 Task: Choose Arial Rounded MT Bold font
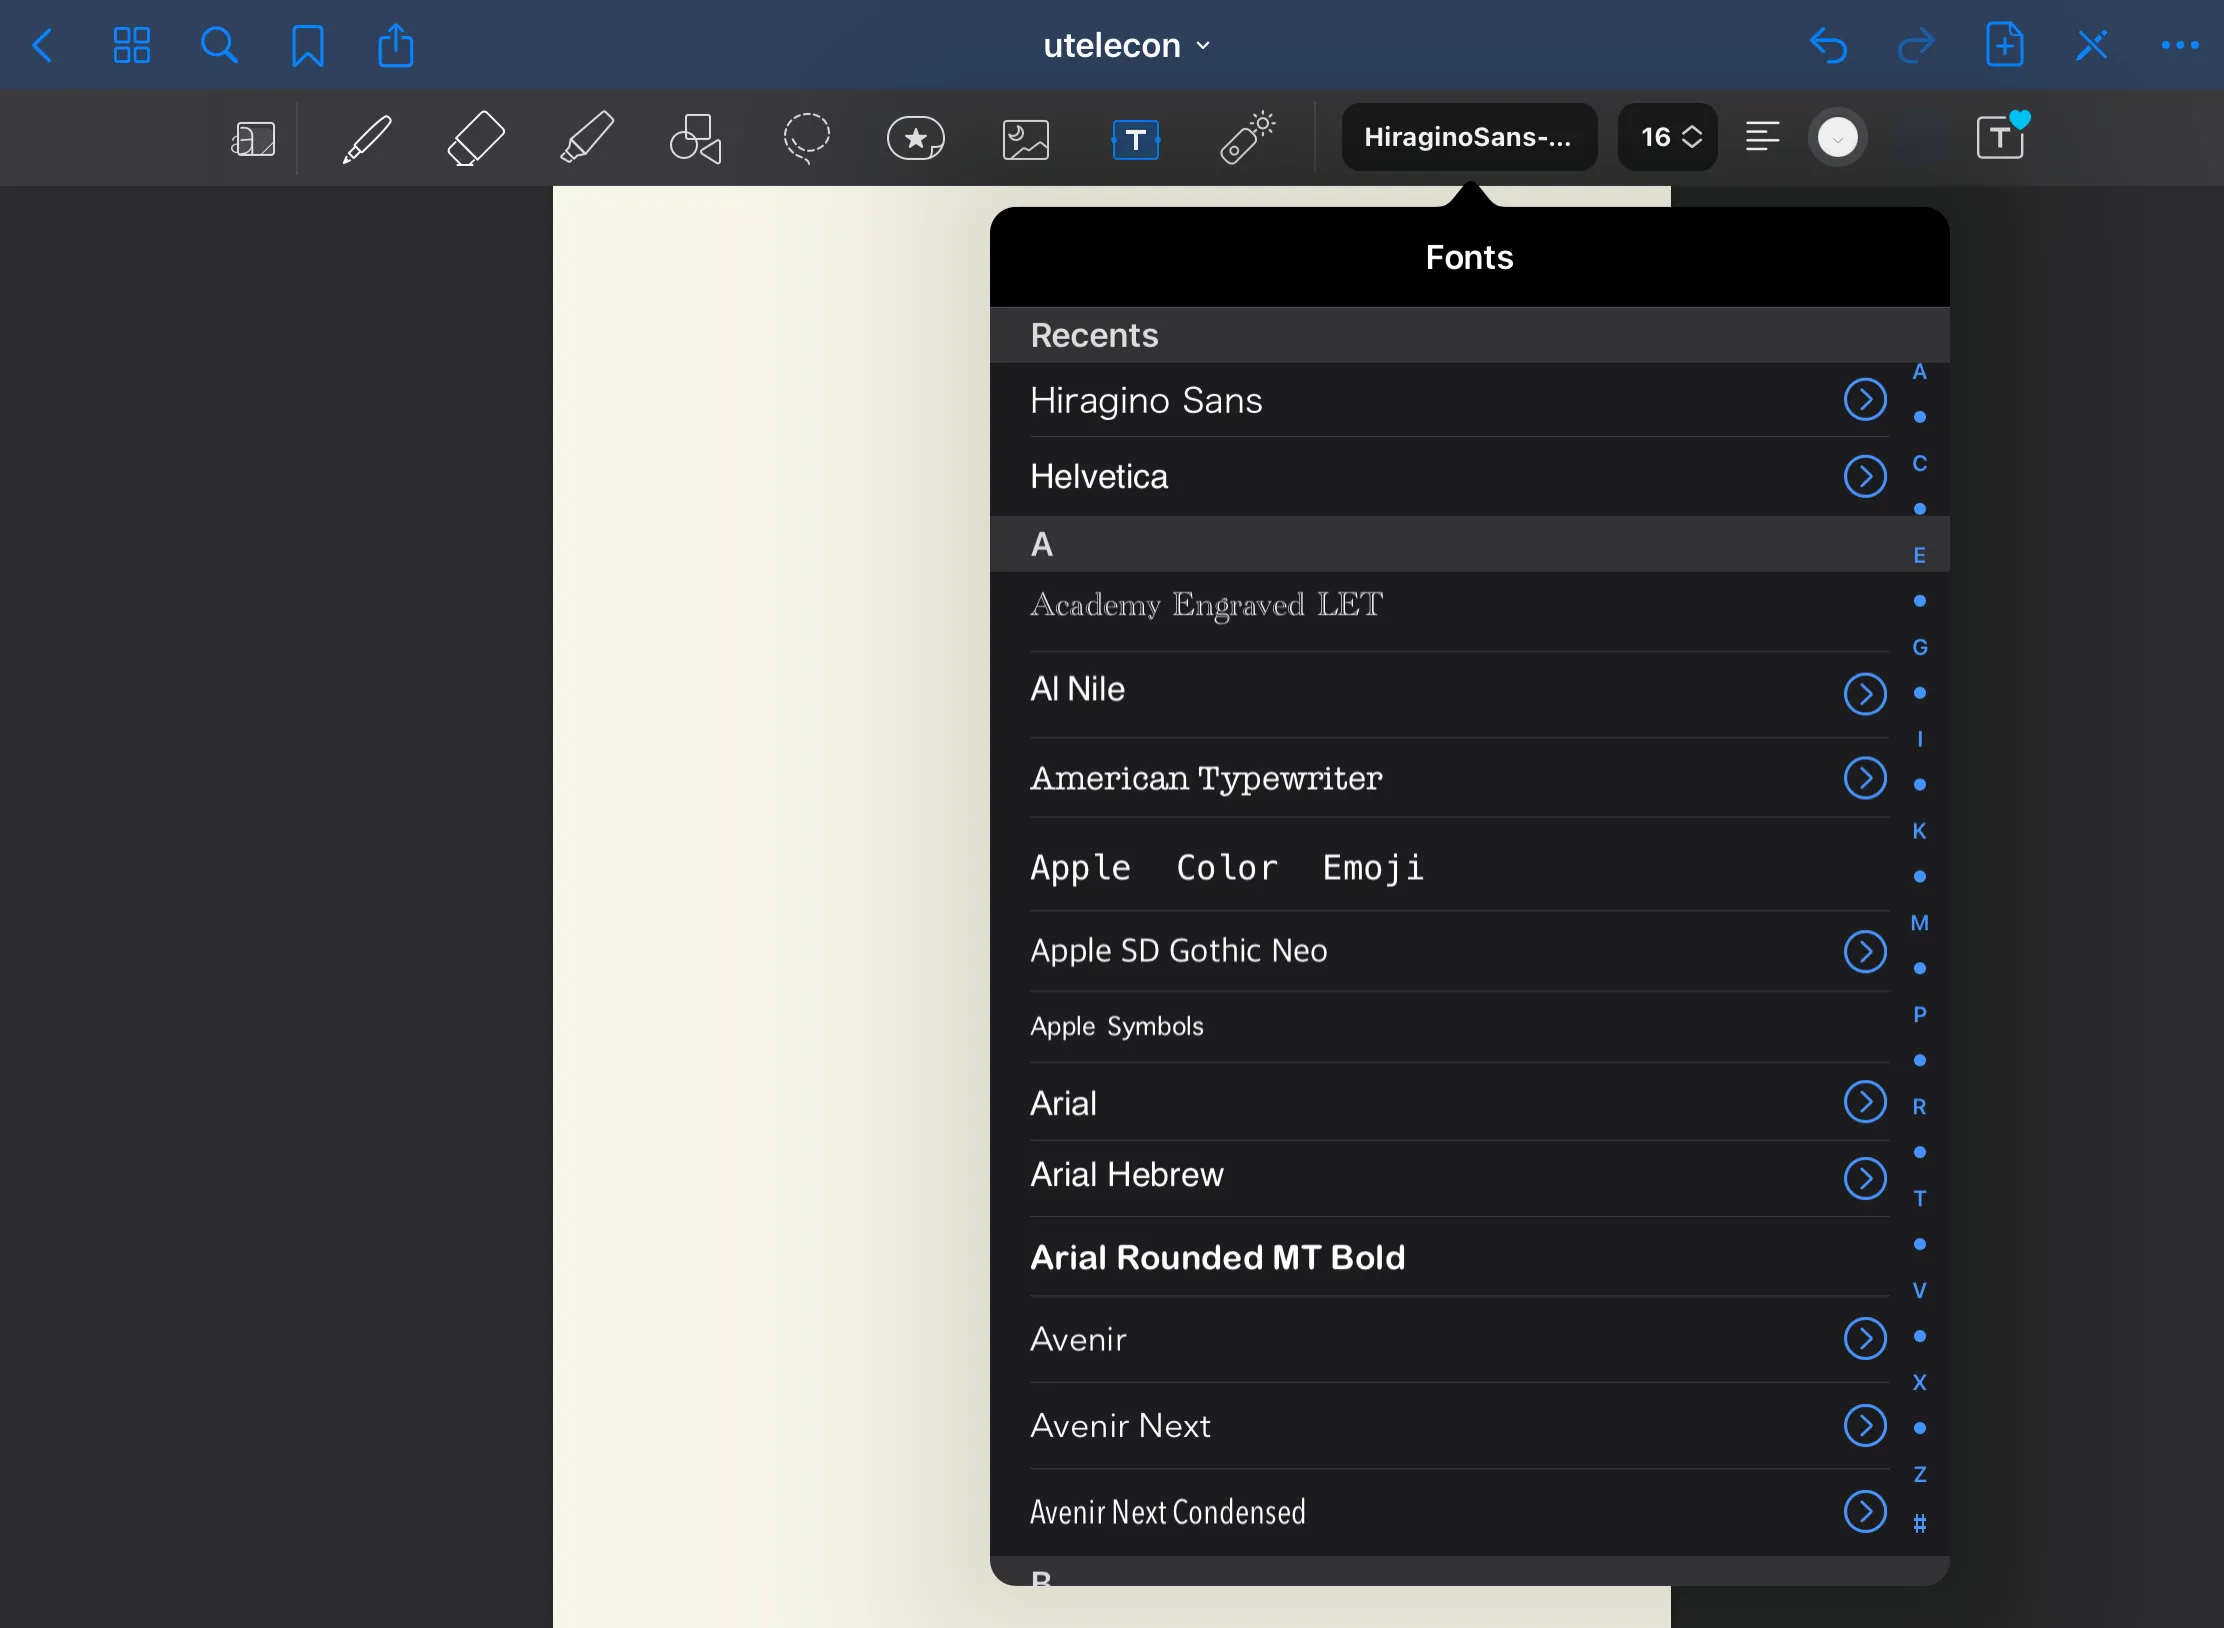coord(1217,1257)
